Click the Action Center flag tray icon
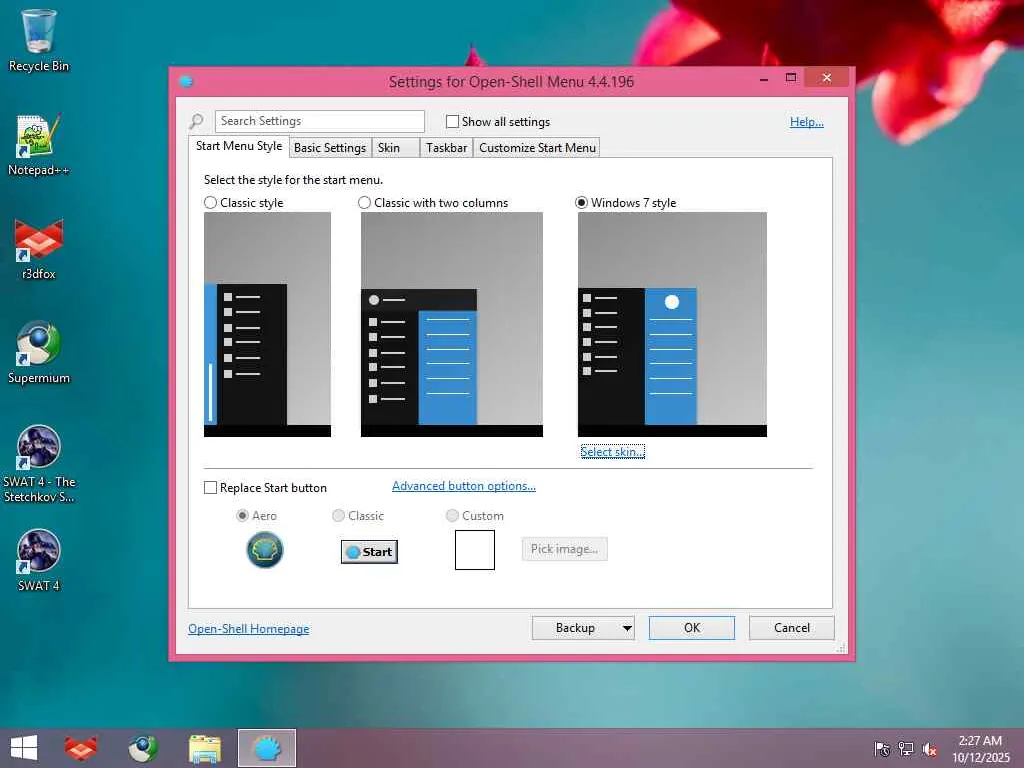 pos(882,749)
